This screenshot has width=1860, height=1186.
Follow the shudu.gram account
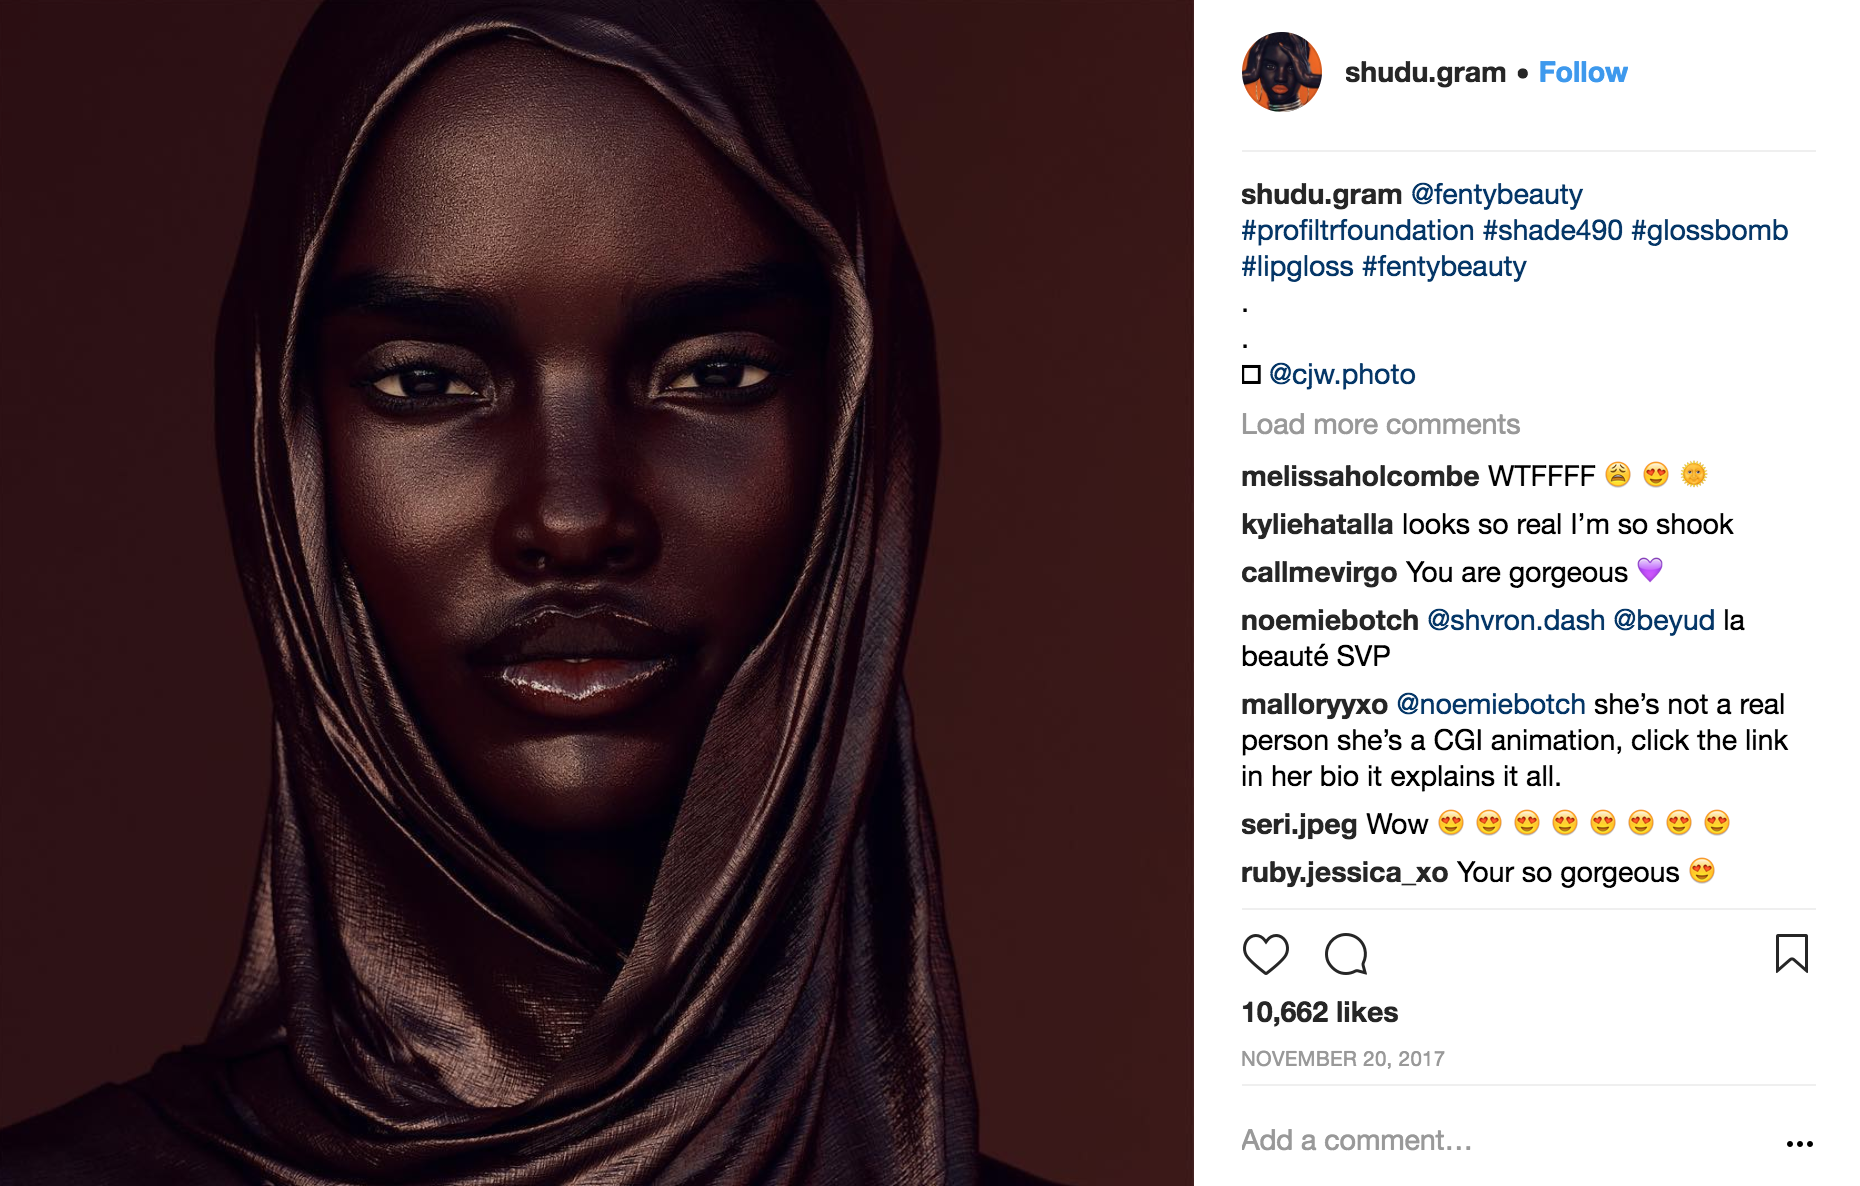tap(1582, 72)
